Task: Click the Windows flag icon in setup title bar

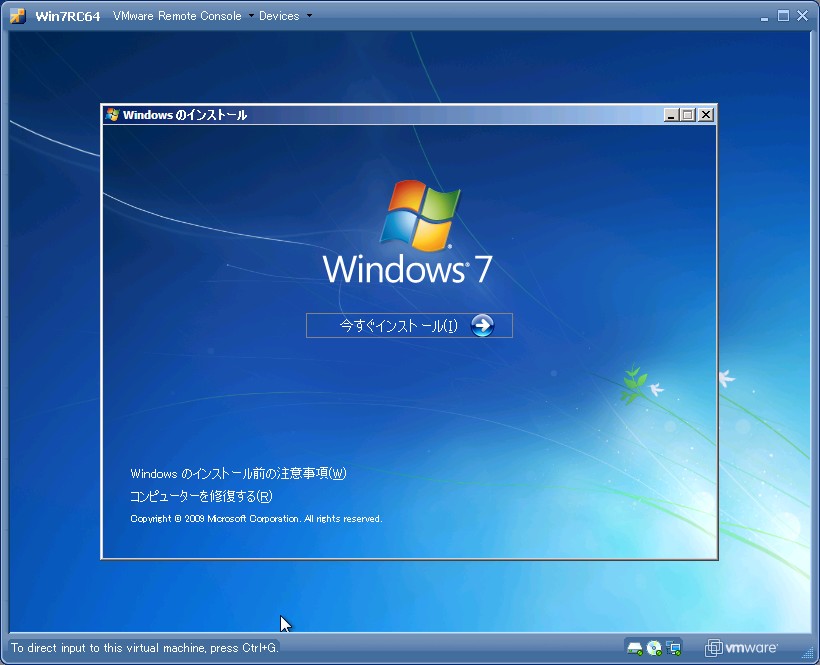Action: click(112, 114)
